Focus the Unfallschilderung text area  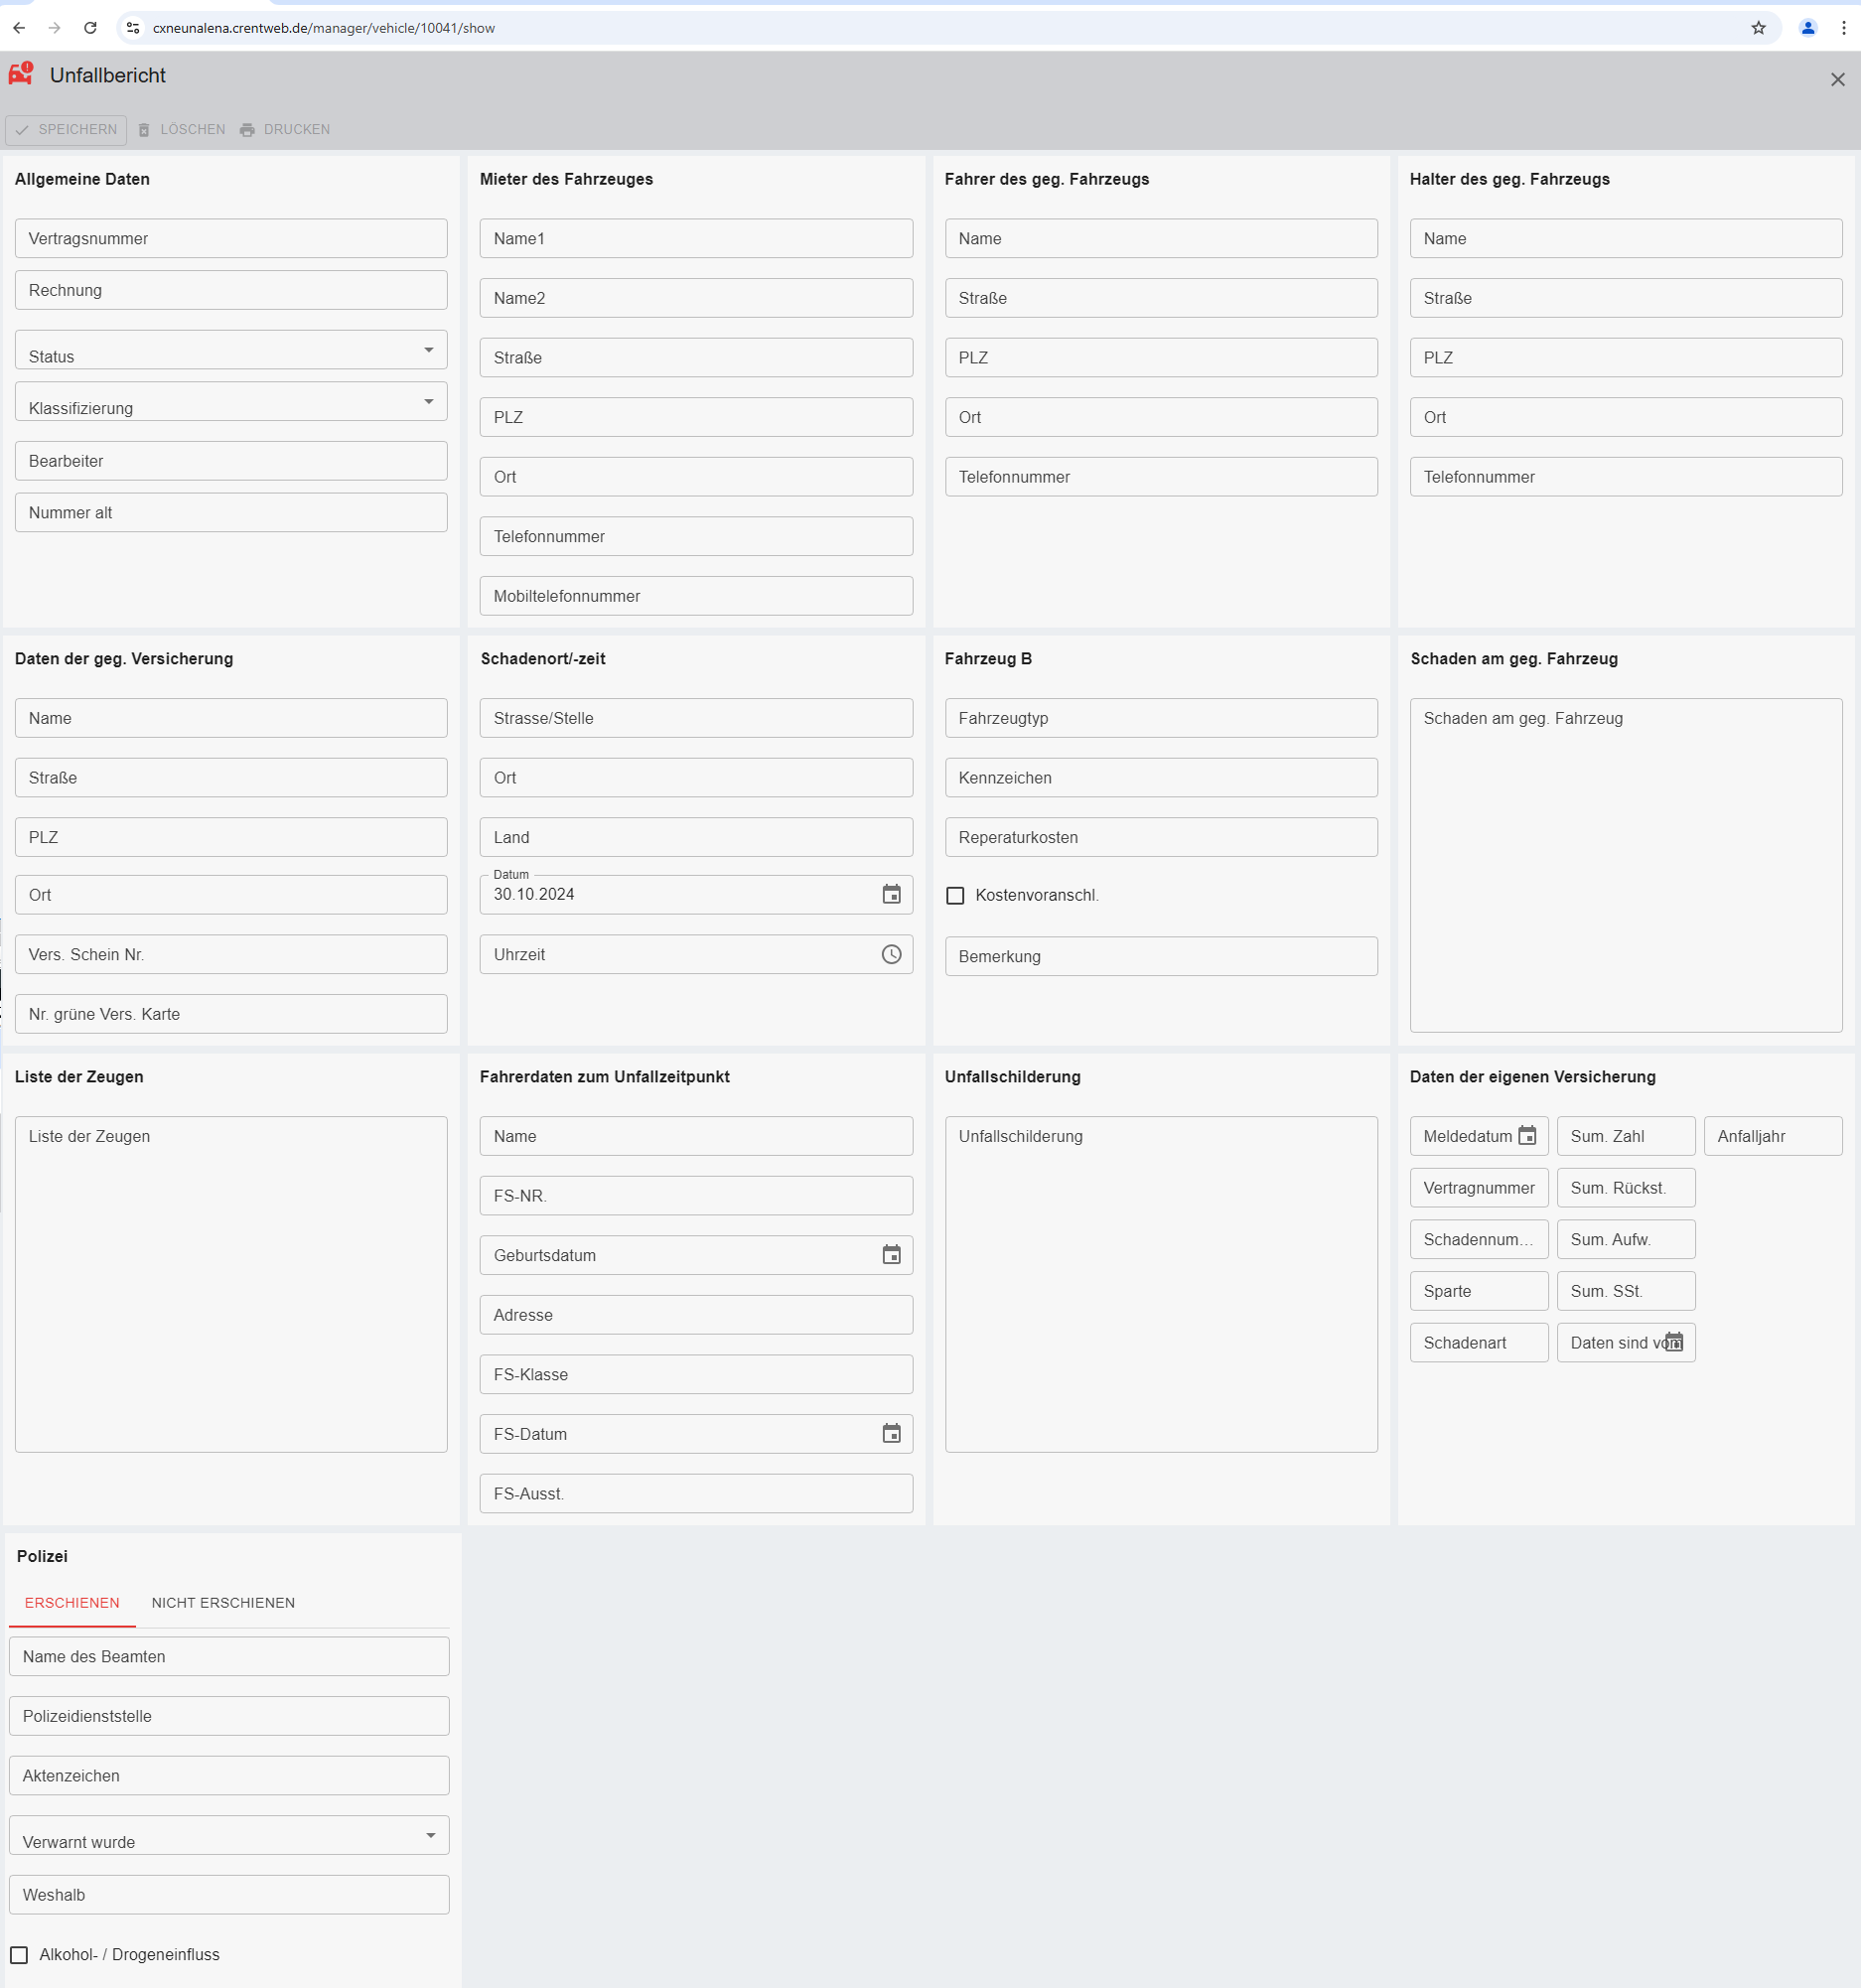coord(1160,1283)
